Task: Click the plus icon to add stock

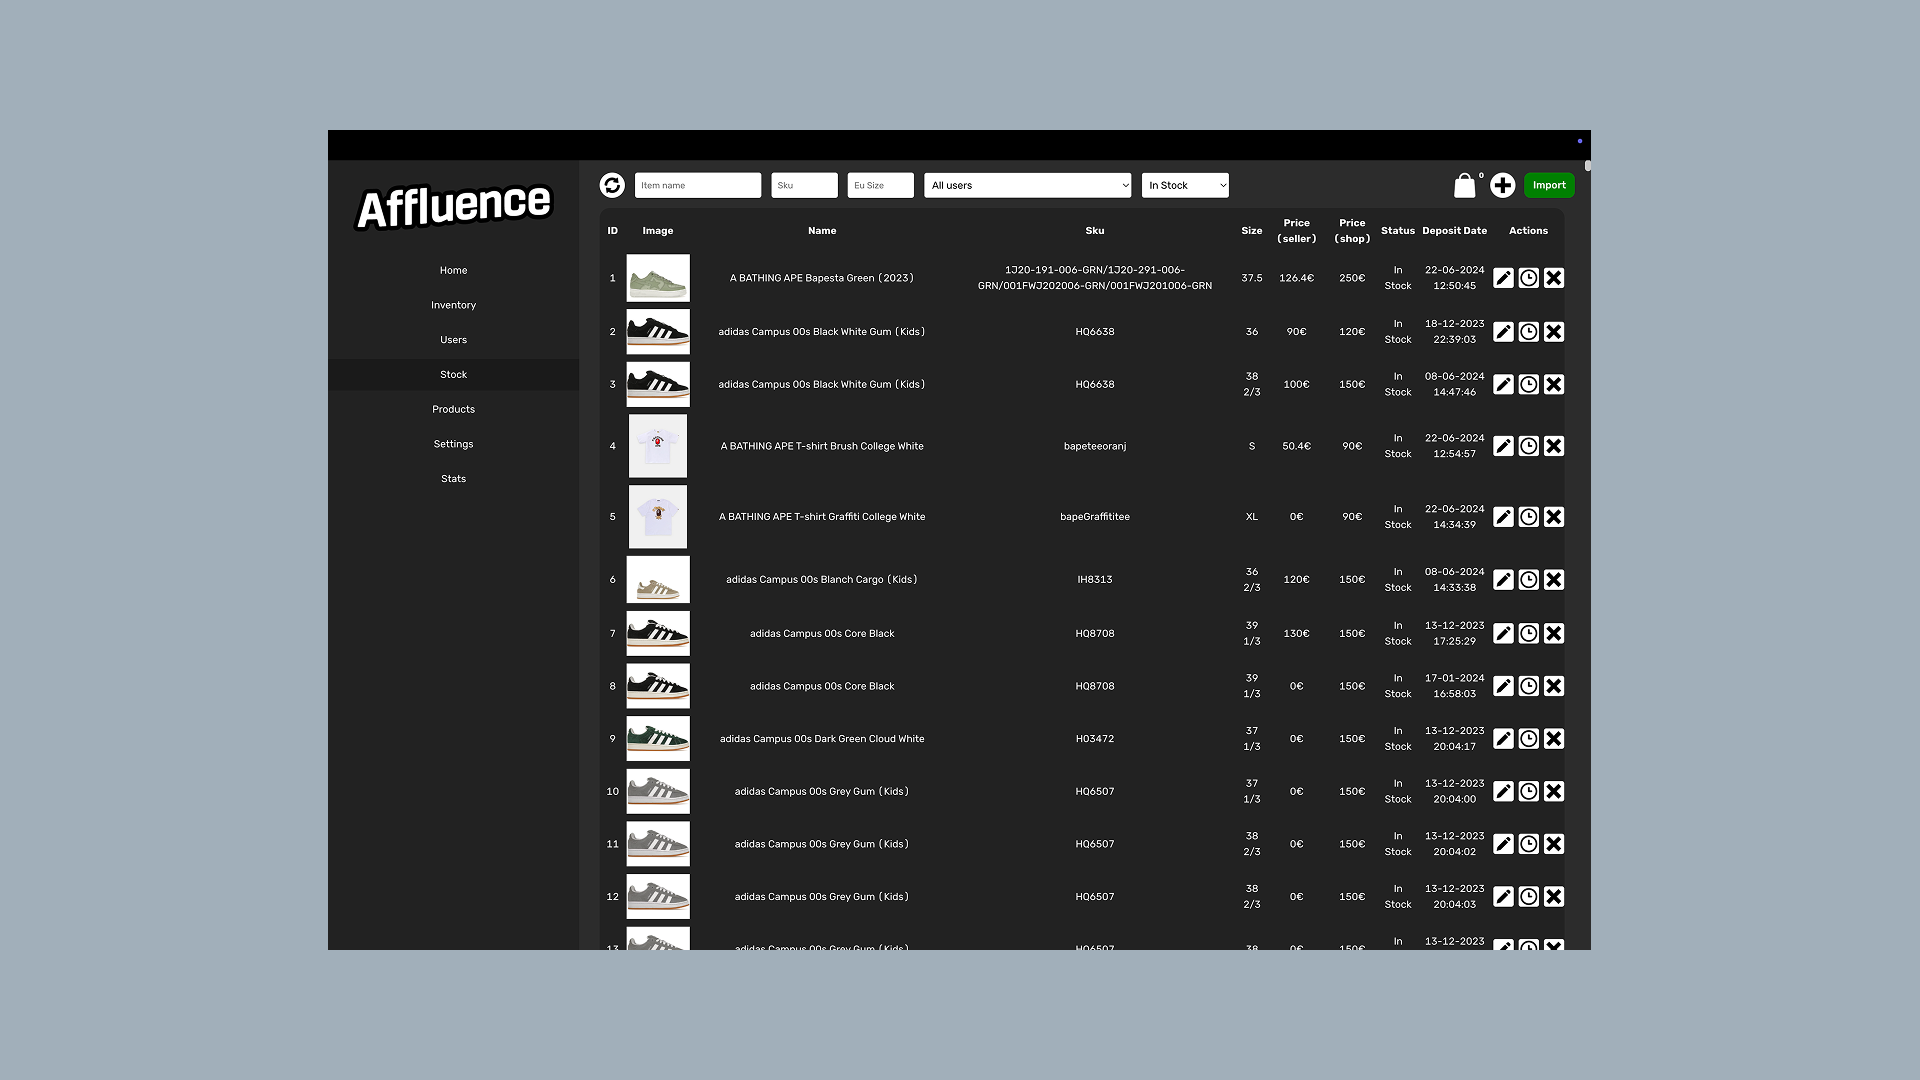Action: point(1502,185)
